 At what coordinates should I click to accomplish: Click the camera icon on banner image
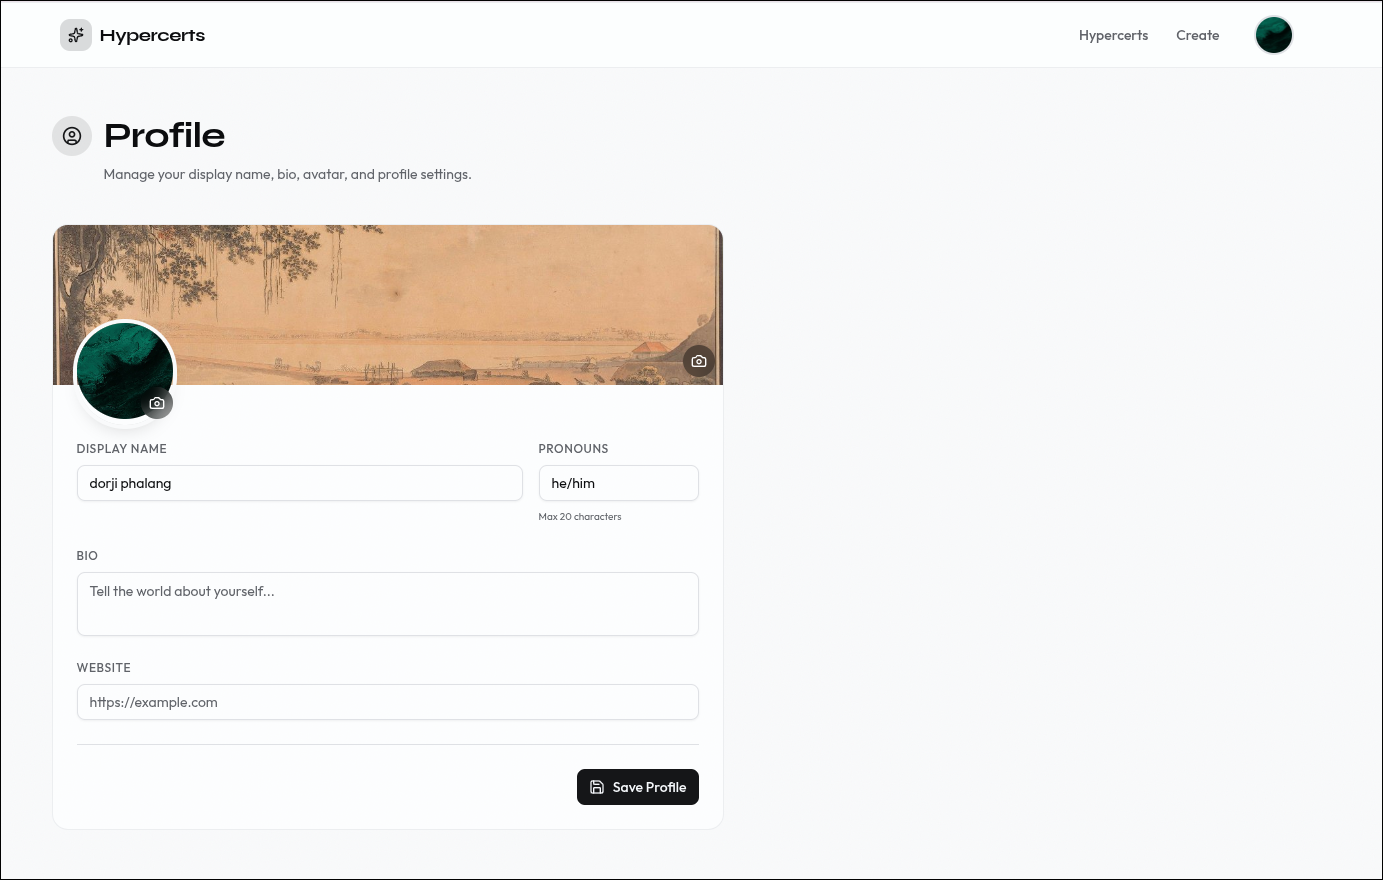click(x=699, y=361)
